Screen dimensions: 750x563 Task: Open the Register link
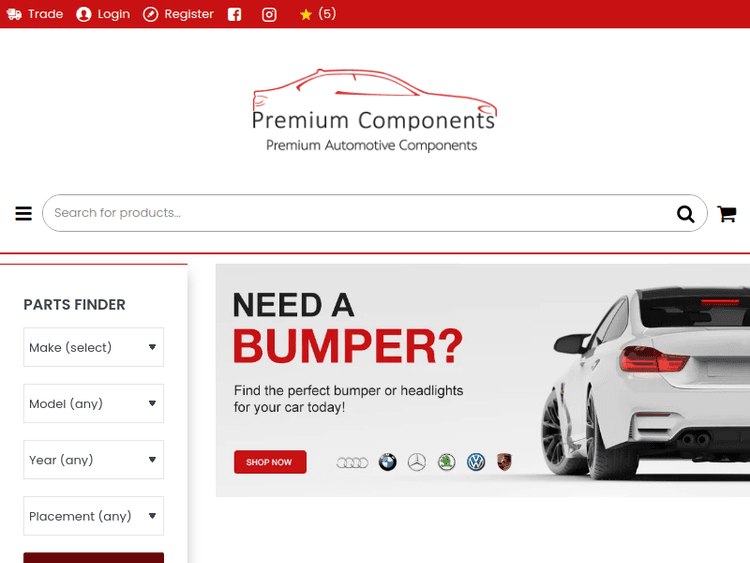point(189,14)
